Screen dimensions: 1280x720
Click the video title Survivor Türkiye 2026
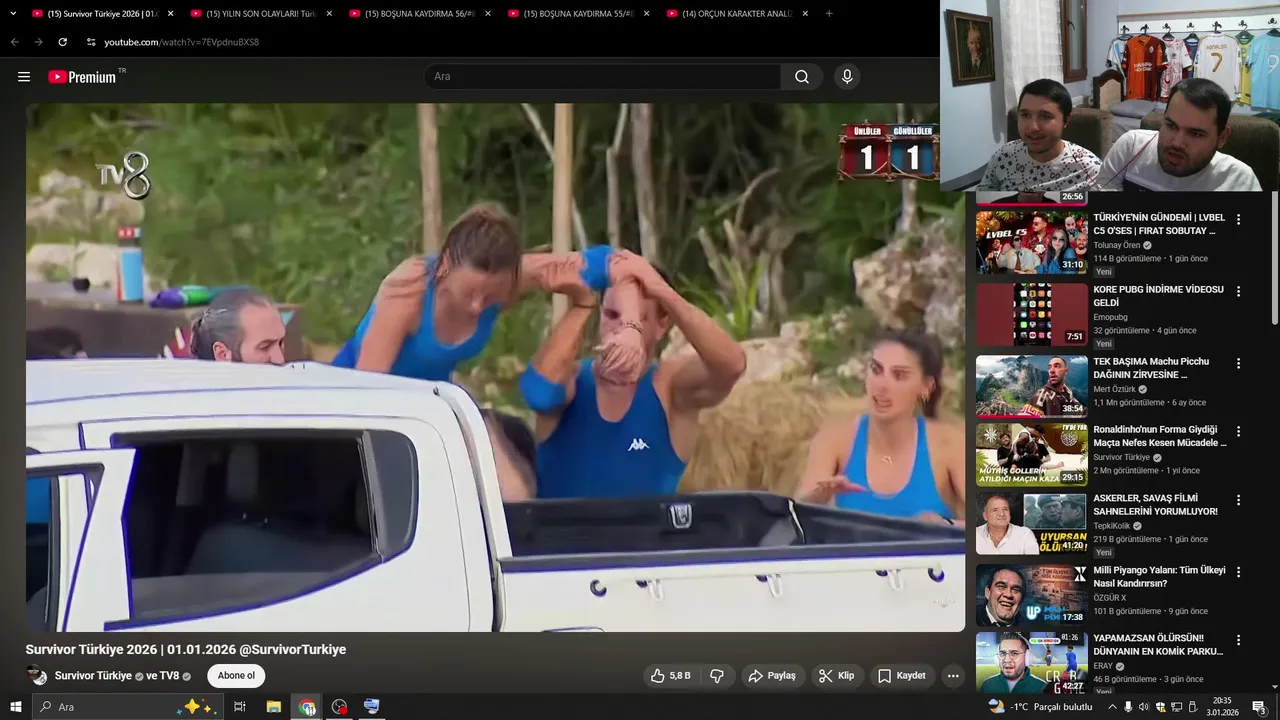[x=186, y=650]
